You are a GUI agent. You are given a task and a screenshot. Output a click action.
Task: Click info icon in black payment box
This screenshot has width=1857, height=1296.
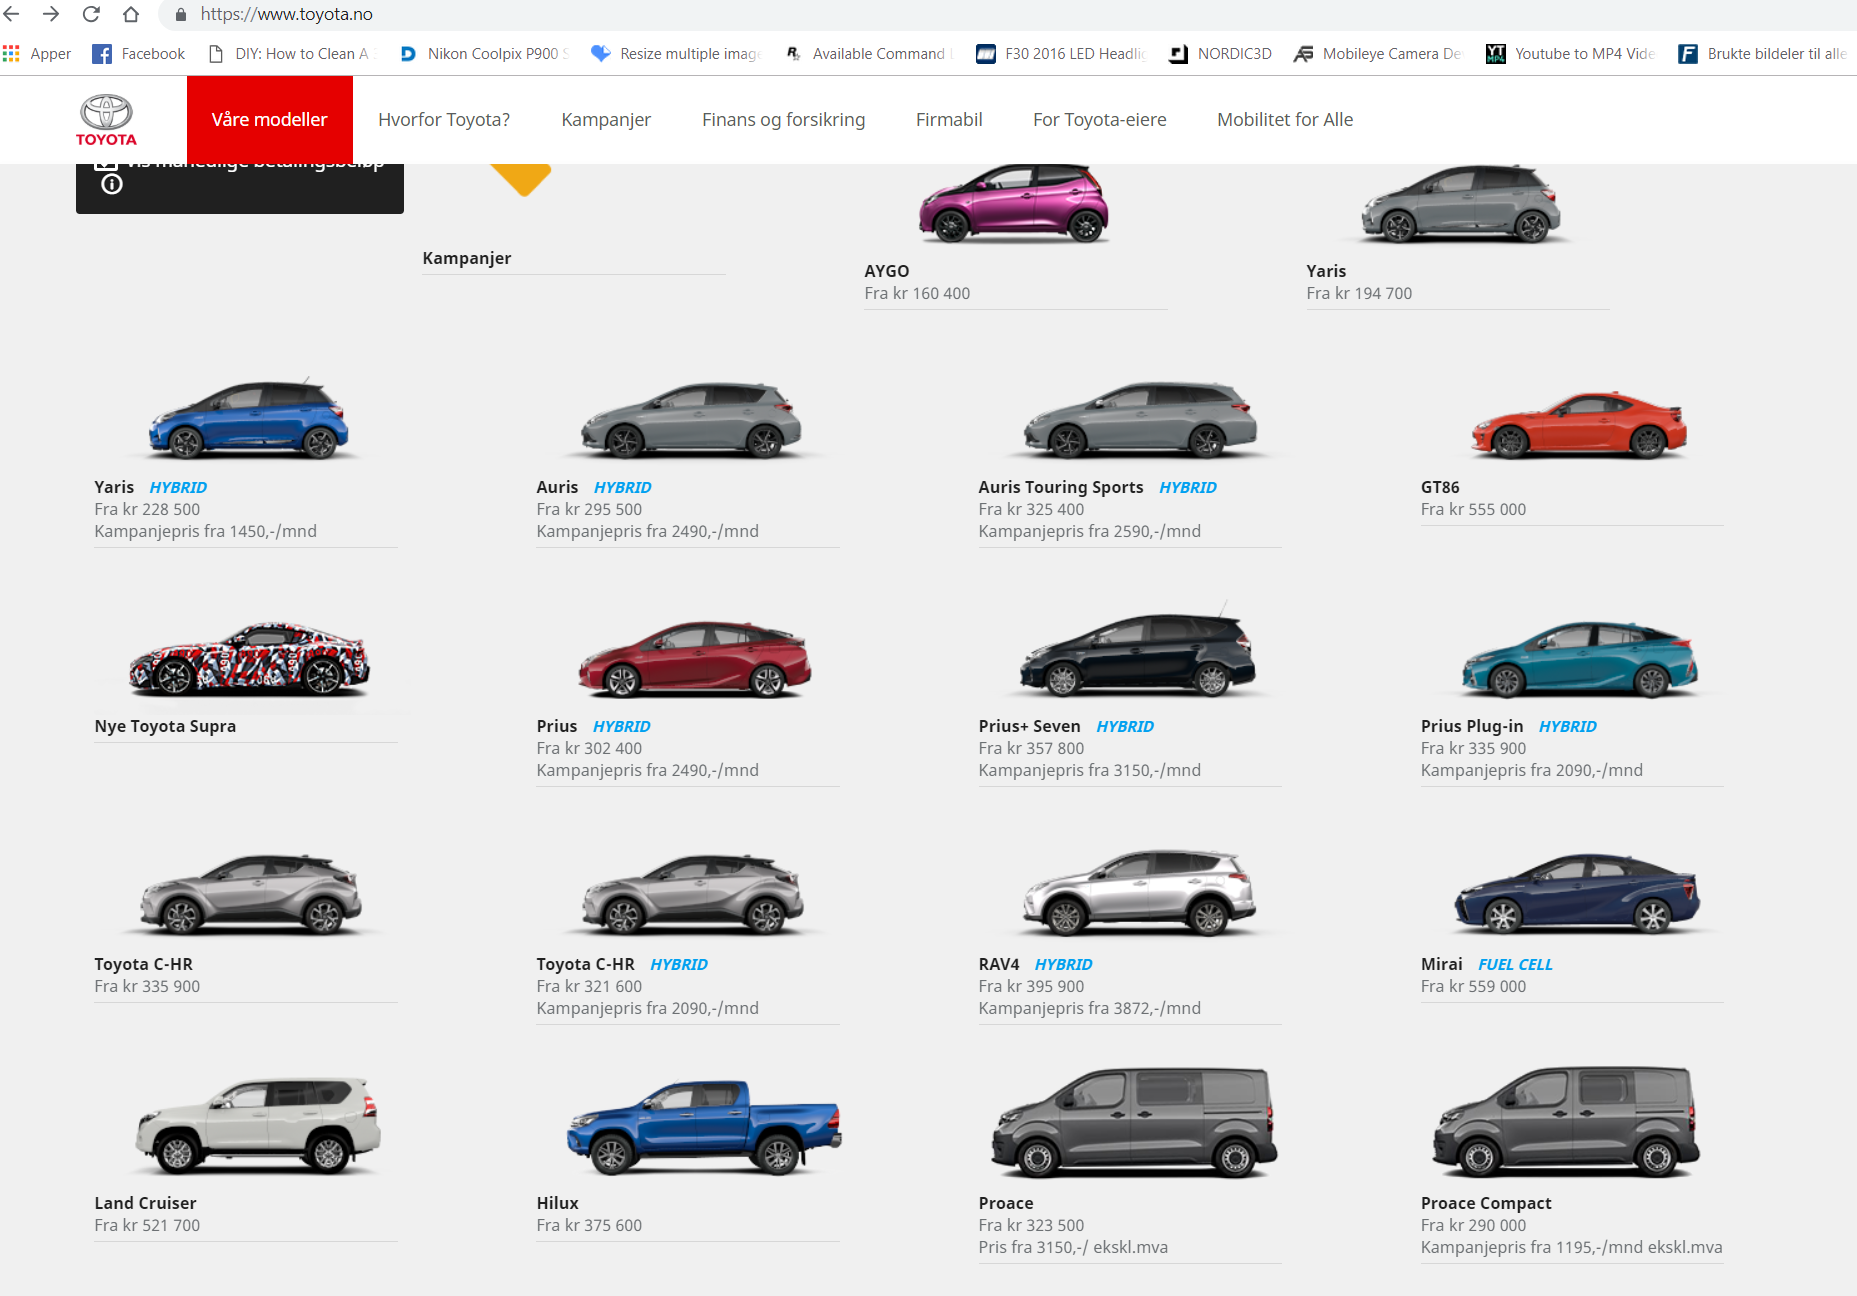click(112, 185)
